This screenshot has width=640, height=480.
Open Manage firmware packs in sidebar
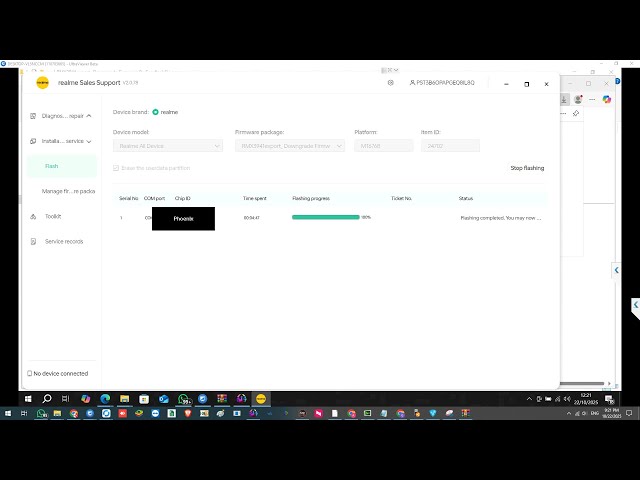[x=68, y=191]
